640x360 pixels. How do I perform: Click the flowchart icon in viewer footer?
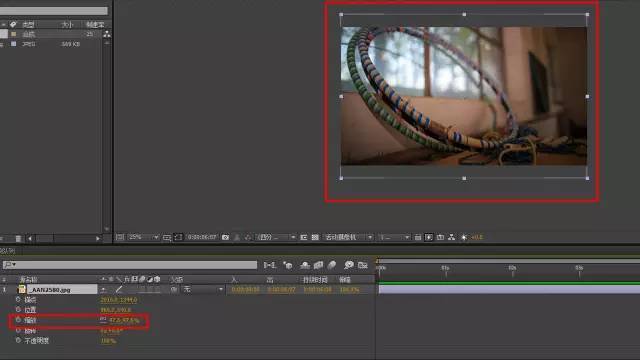[x=451, y=237]
